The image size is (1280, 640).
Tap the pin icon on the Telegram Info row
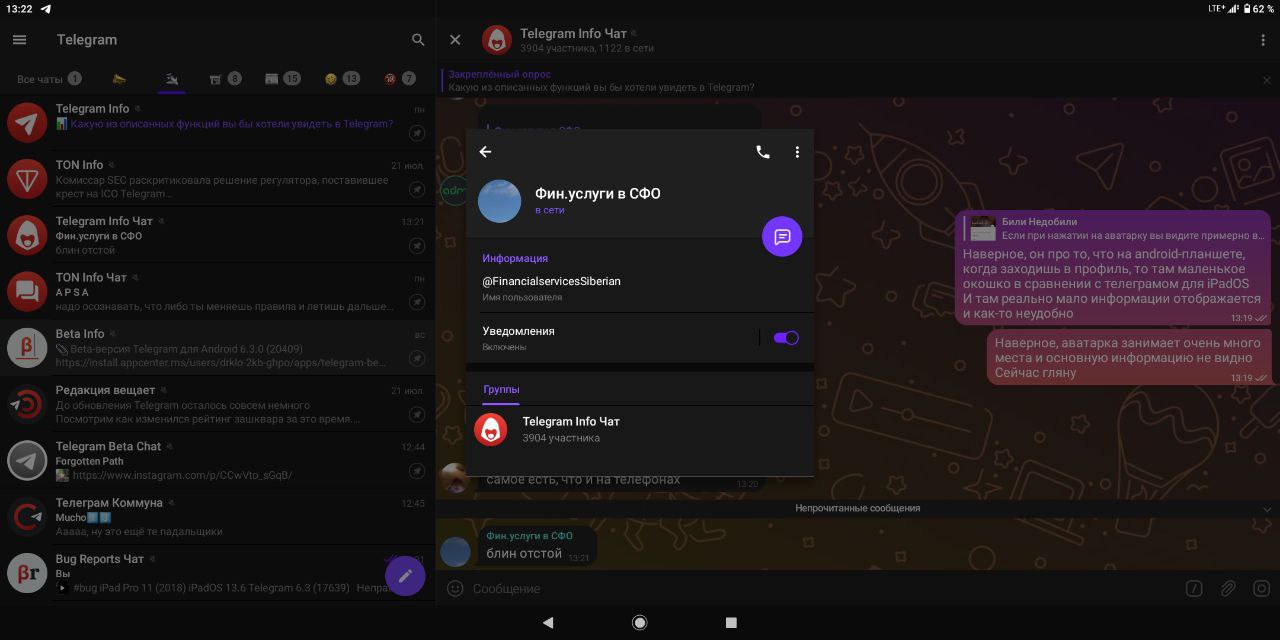(x=417, y=133)
